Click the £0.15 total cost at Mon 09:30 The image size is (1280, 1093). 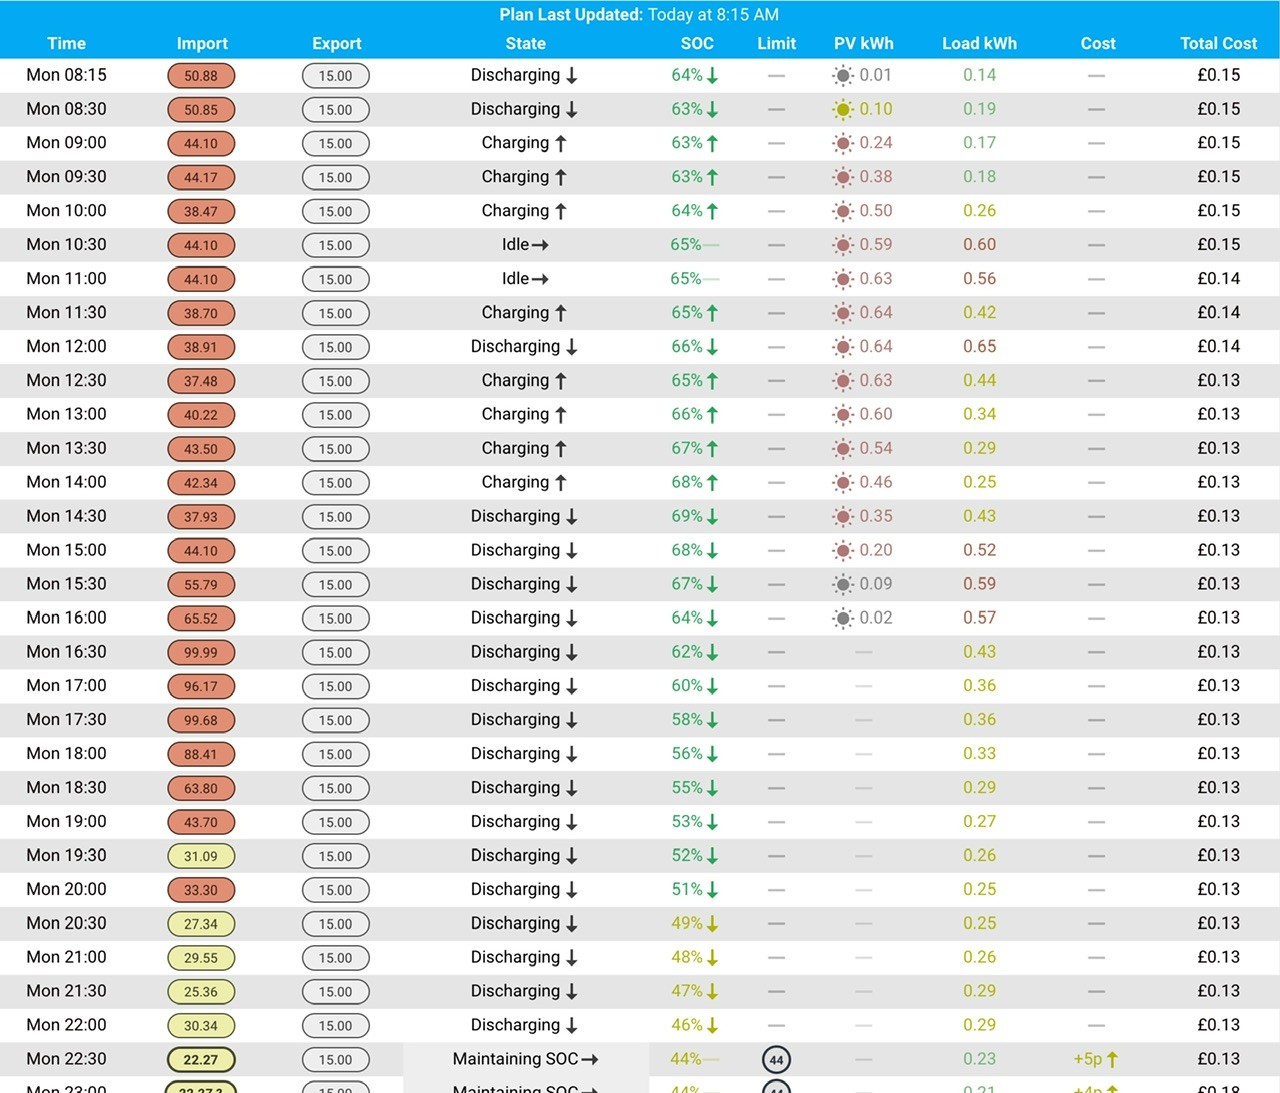coord(1219,177)
